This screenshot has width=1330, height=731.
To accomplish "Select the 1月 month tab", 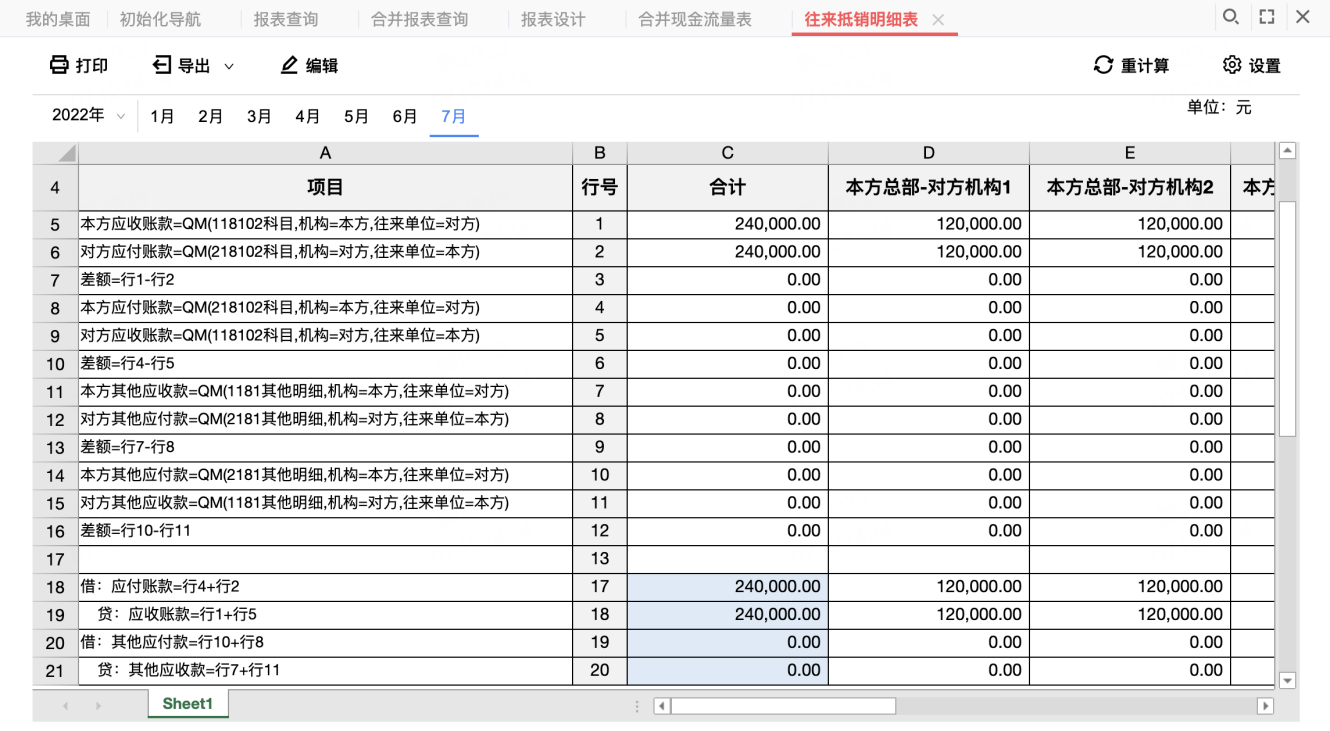I will tap(162, 116).
